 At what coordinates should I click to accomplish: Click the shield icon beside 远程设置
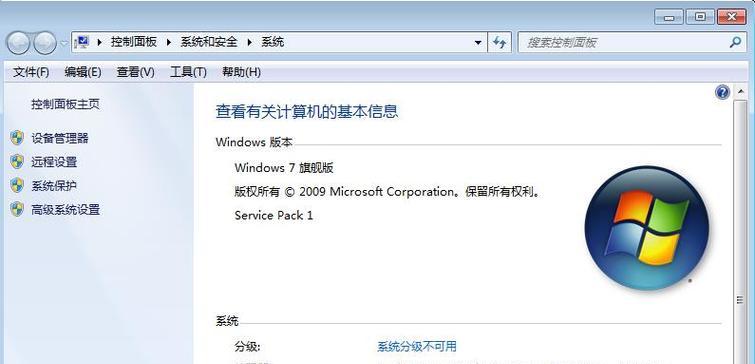(x=17, y=162)
